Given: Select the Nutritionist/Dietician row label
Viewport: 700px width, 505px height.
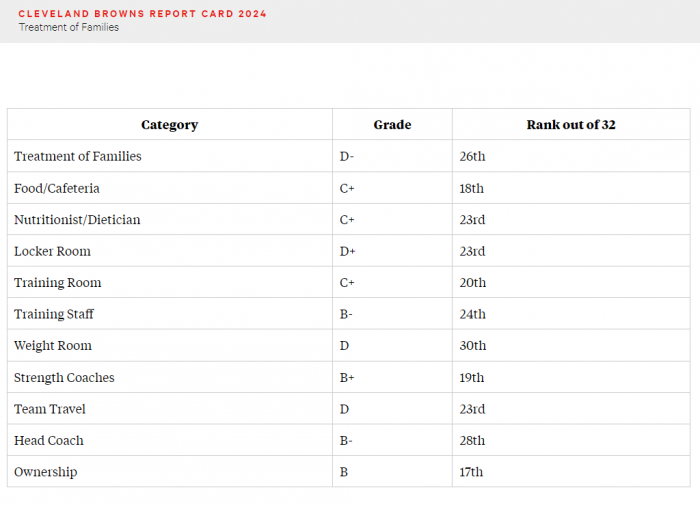Looking at the screenshot, I should coord(77,220).
